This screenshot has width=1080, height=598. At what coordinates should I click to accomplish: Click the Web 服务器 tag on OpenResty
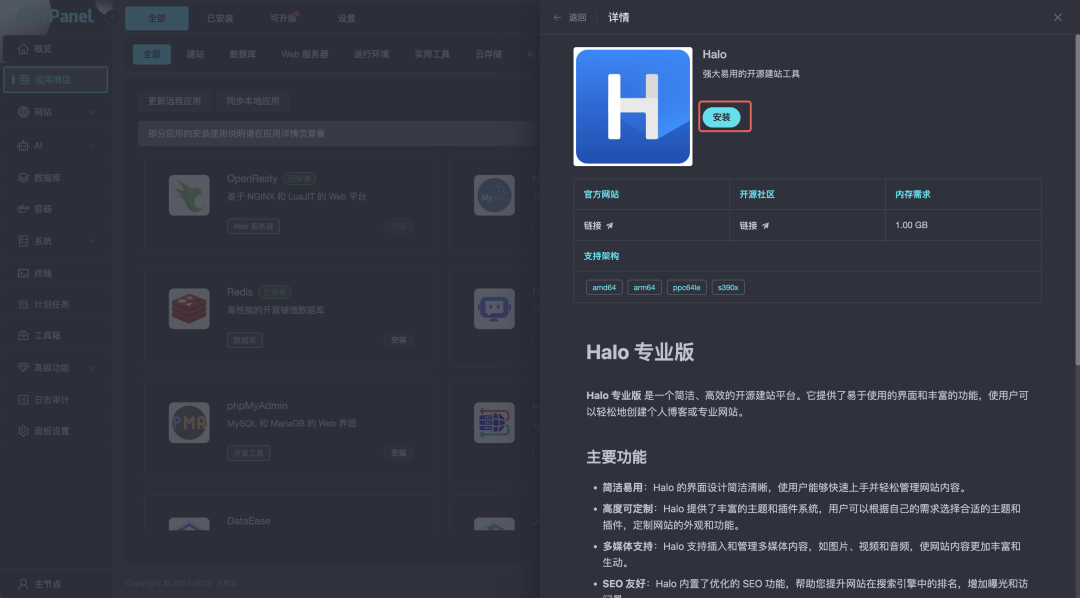pos(253,227)
